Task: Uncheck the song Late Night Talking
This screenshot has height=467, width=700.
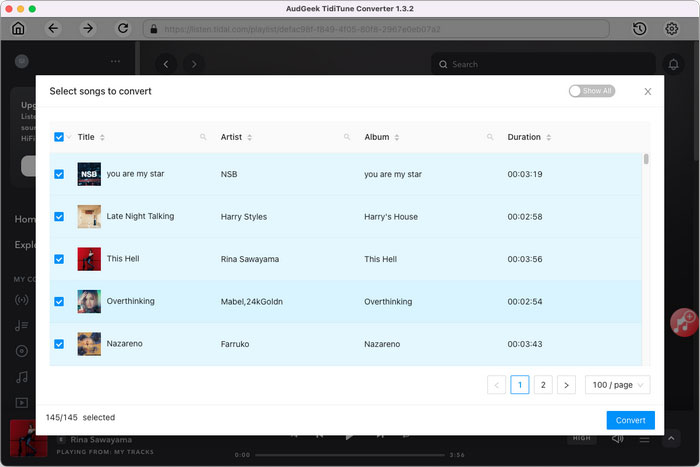Action: coord(59,217)
